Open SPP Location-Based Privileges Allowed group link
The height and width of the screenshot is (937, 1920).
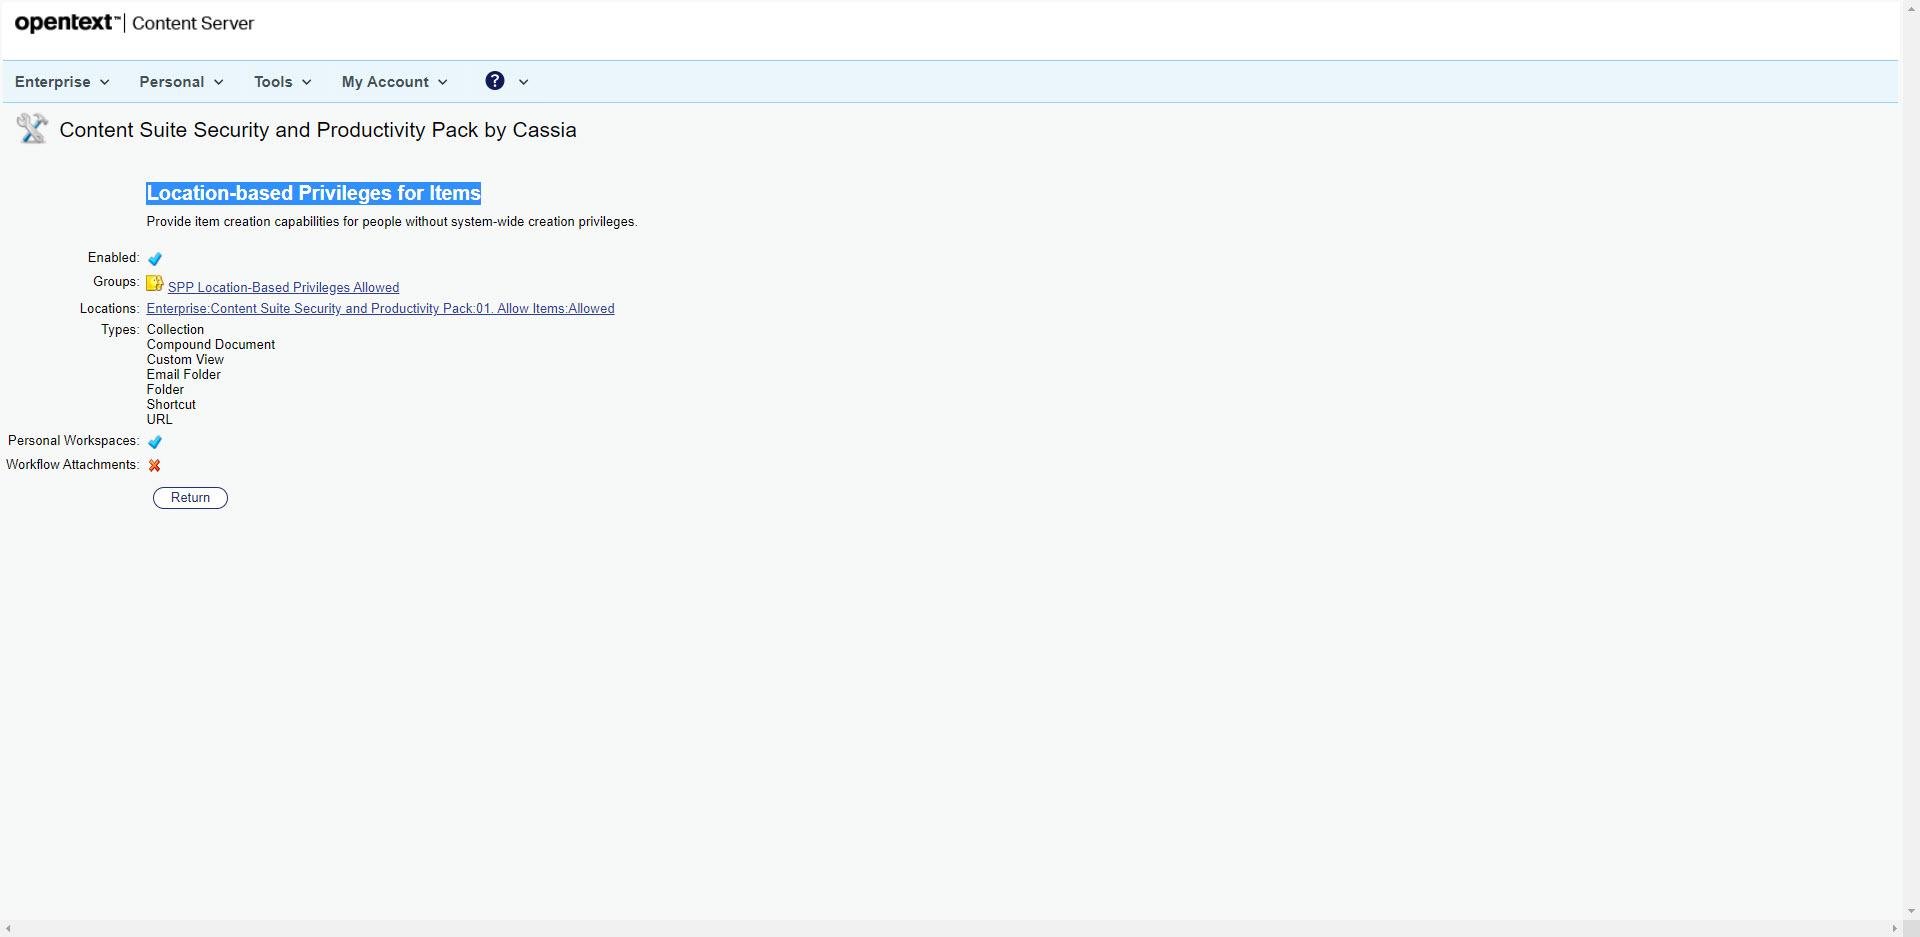[x=283, y=288]
